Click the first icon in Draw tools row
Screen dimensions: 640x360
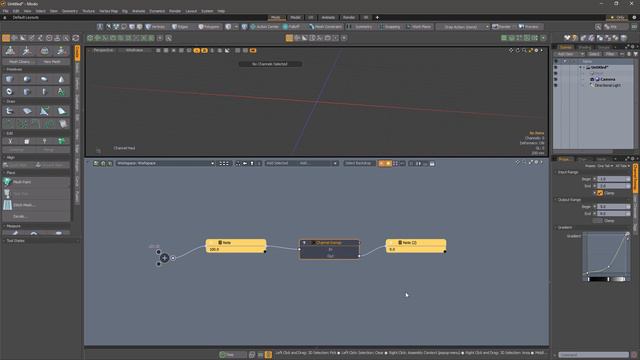tap(9, 111)
